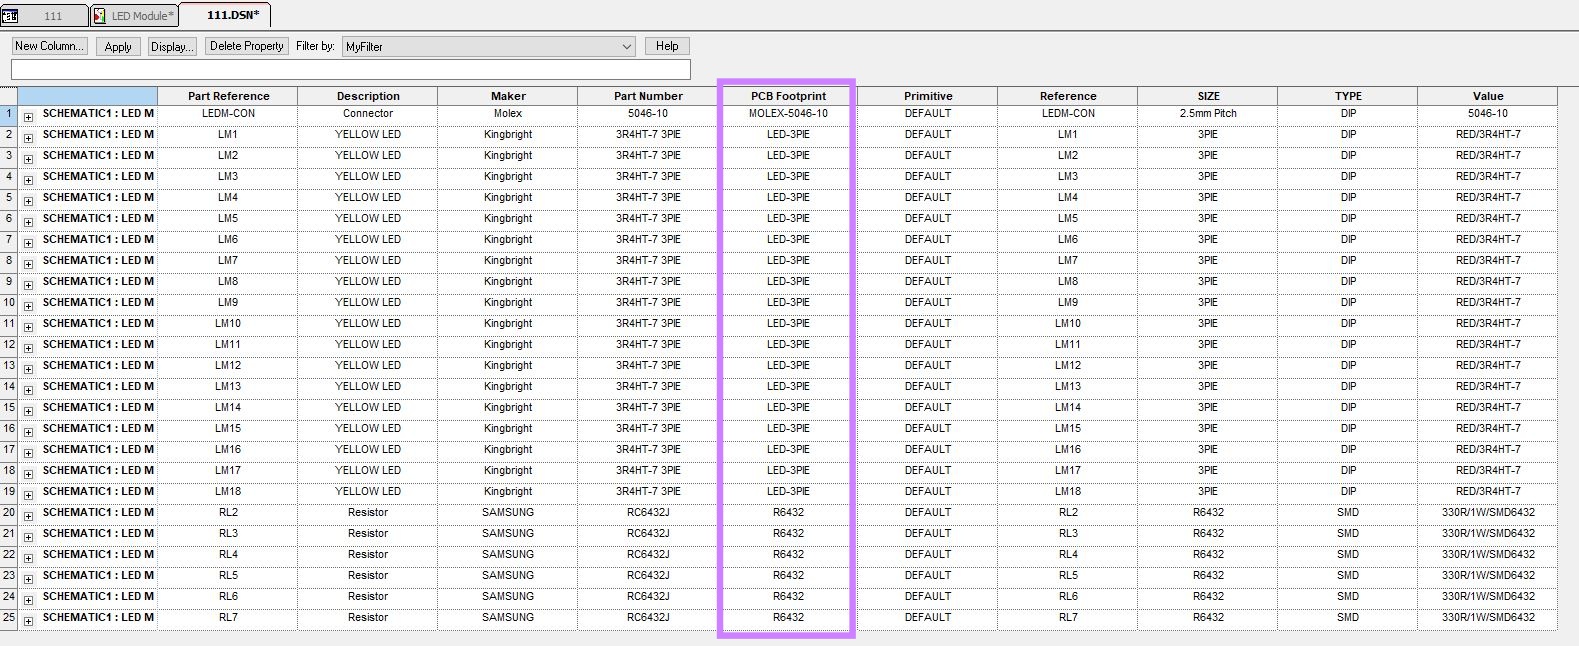Click the 3PIE size cell for LM8

click(x=1208, y=282)
